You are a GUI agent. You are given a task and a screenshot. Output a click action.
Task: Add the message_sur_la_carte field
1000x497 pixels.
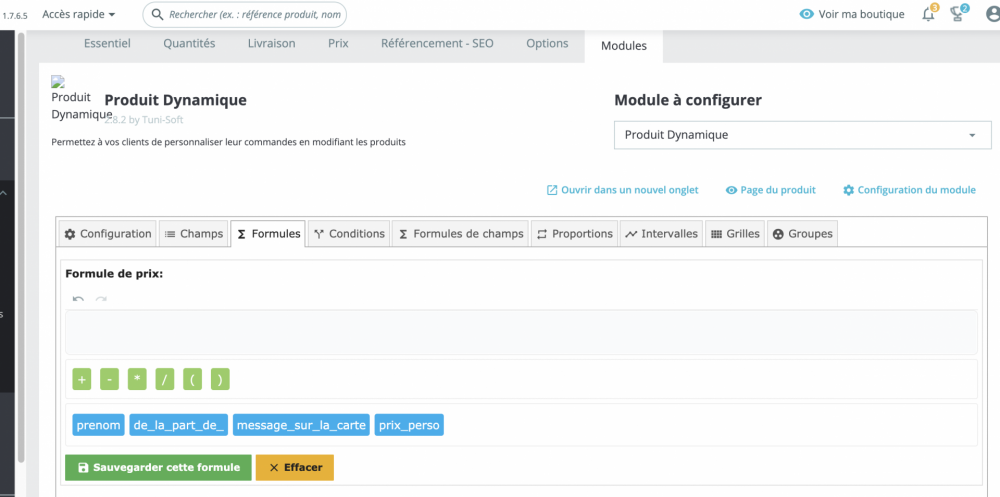(x=302, y=425)
